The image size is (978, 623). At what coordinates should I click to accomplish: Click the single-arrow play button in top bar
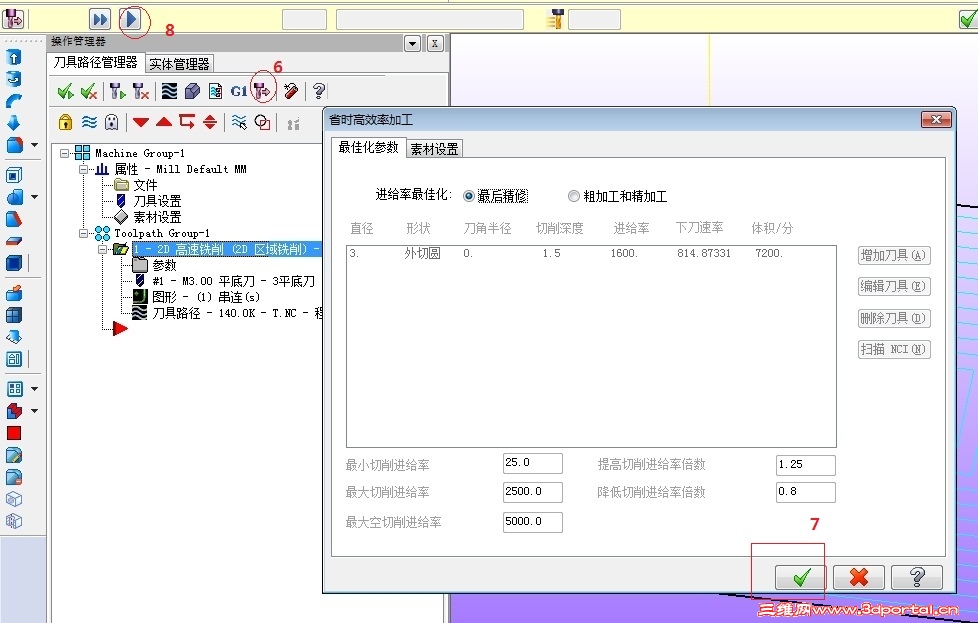[132, 19]
